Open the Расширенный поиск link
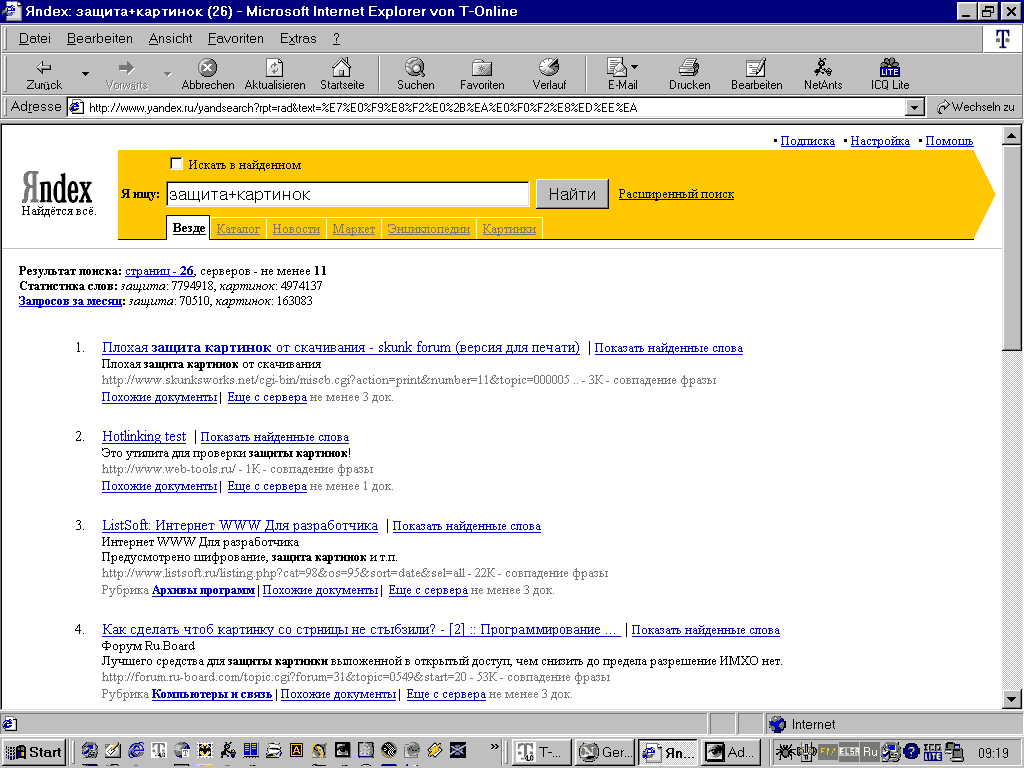 coord(676,194)
